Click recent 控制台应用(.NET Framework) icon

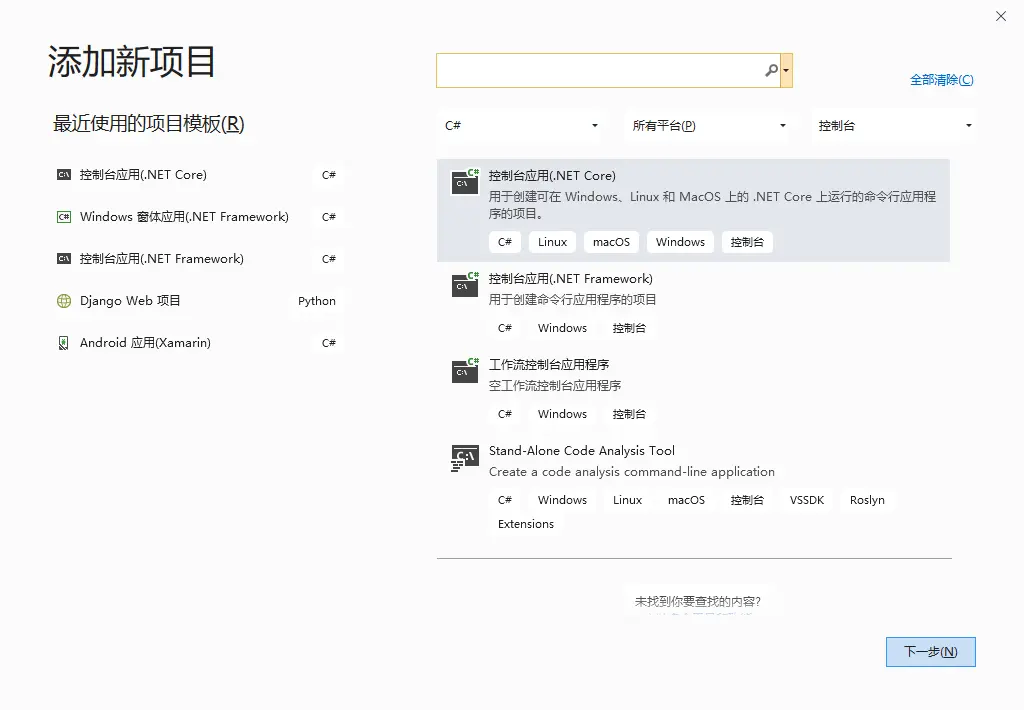point(64,259)
